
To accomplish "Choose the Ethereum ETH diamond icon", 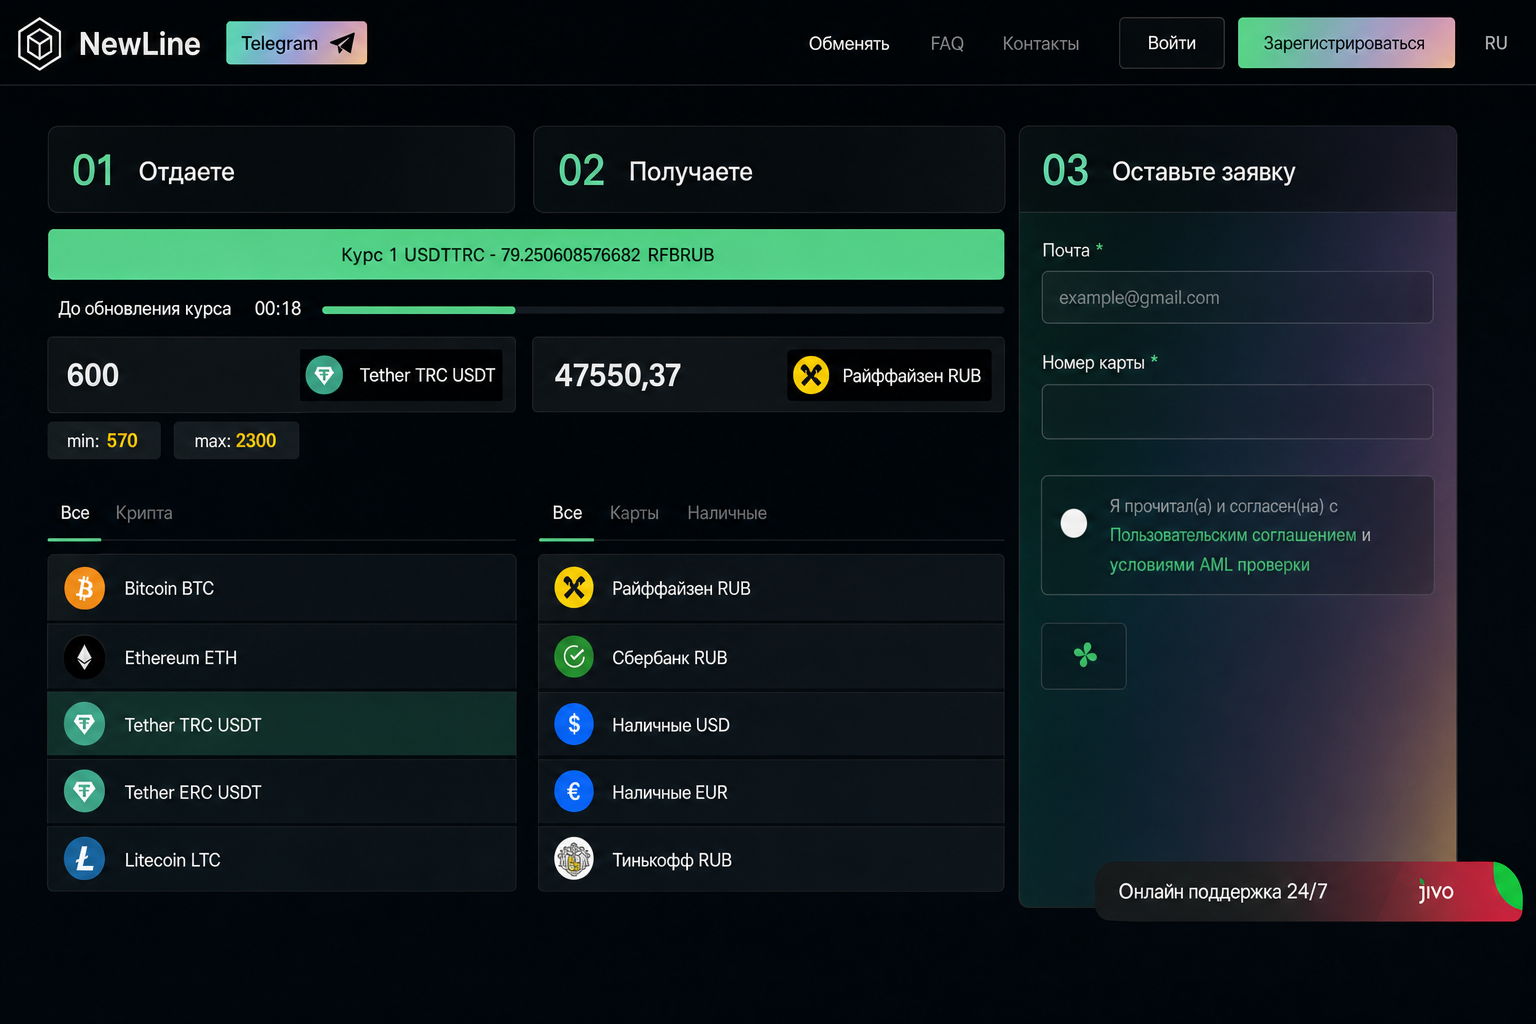I will click(85, 657).
